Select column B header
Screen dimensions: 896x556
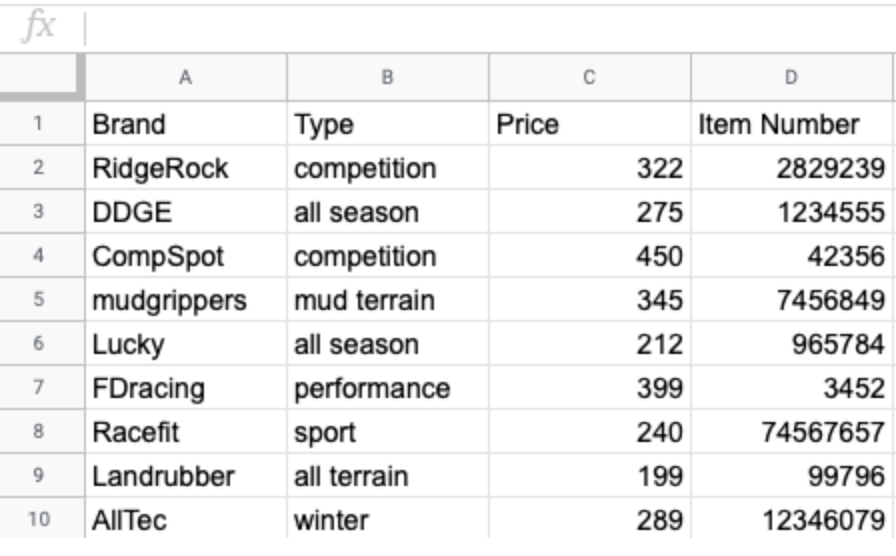pos(387,77)
